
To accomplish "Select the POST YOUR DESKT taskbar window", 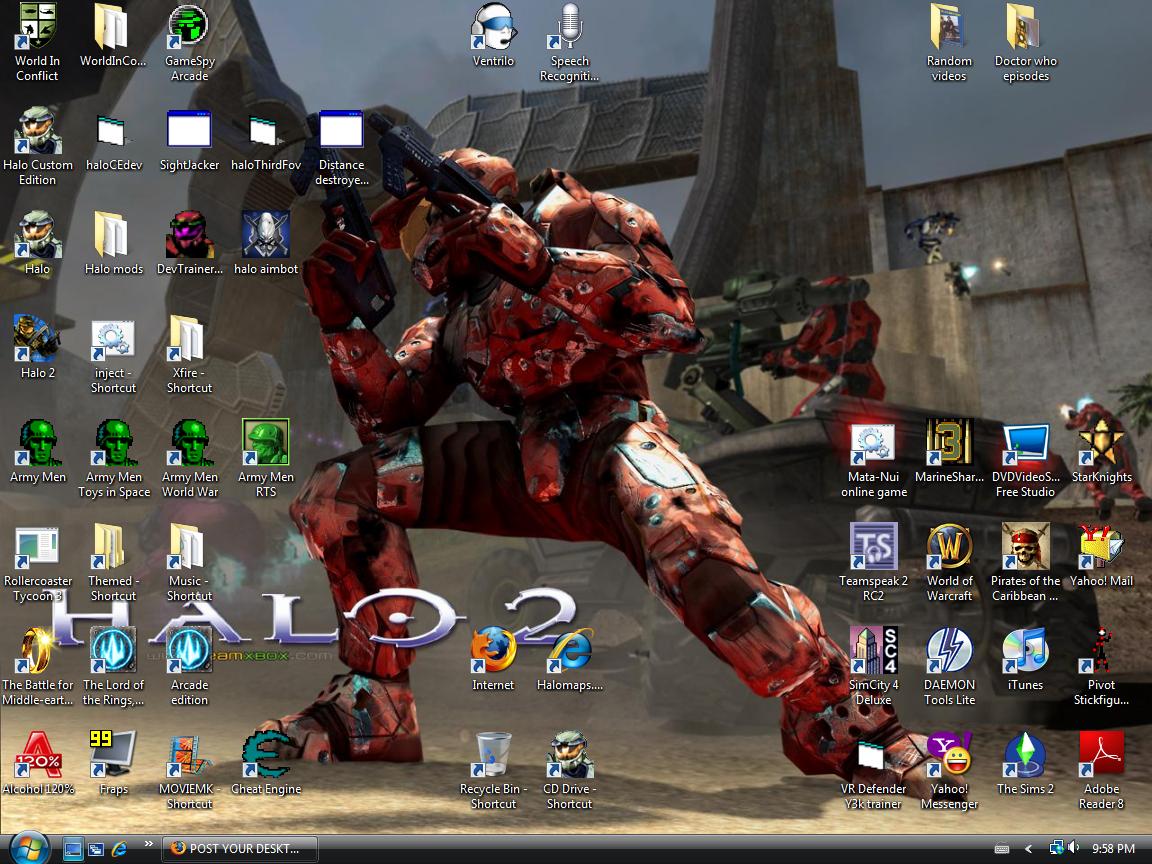I will 238,849.
